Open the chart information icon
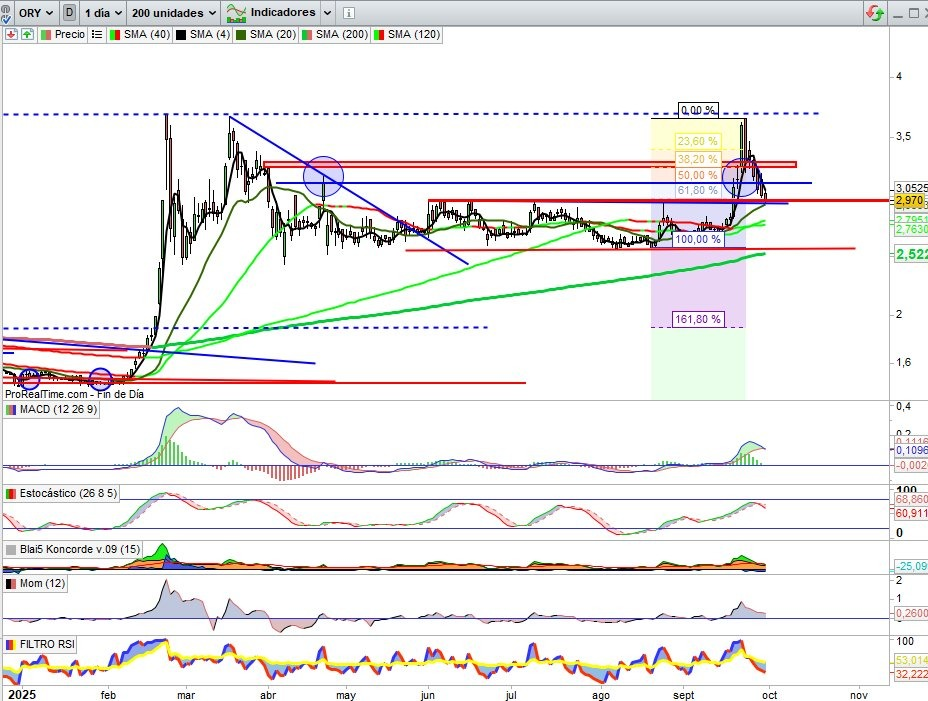The width and height of the screenshot is (928, 701). (x=347, y=13)
